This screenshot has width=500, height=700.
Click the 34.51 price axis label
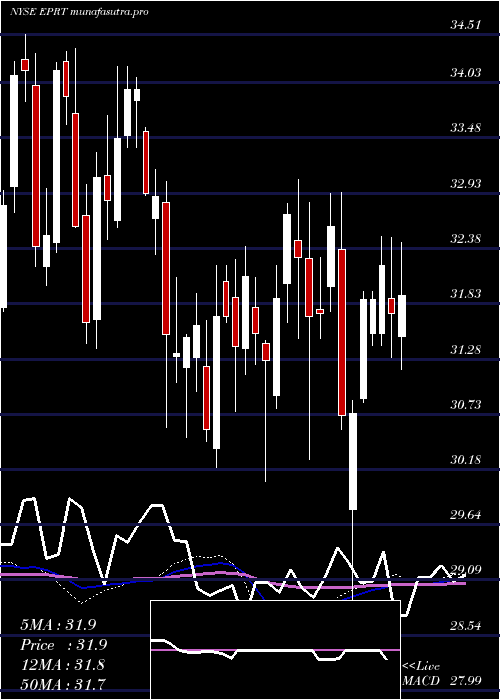465,25
